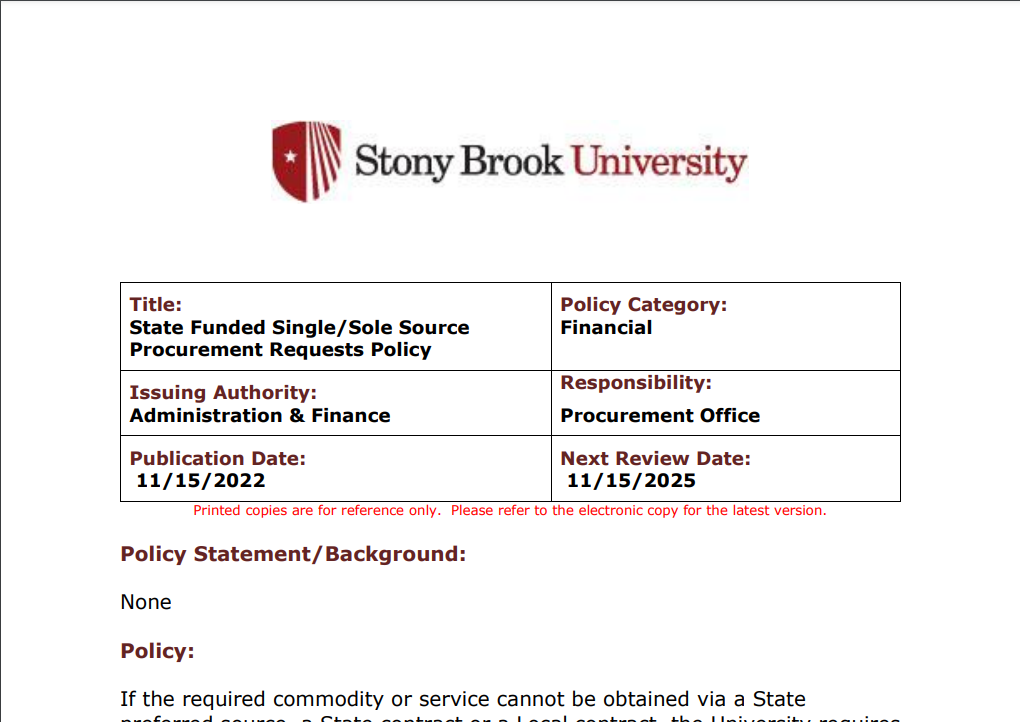This screenshot has width=1020, height=722.
Task: Click the Stony Brook shield logo
Action: pyautogui.click(x=306, y=161)
